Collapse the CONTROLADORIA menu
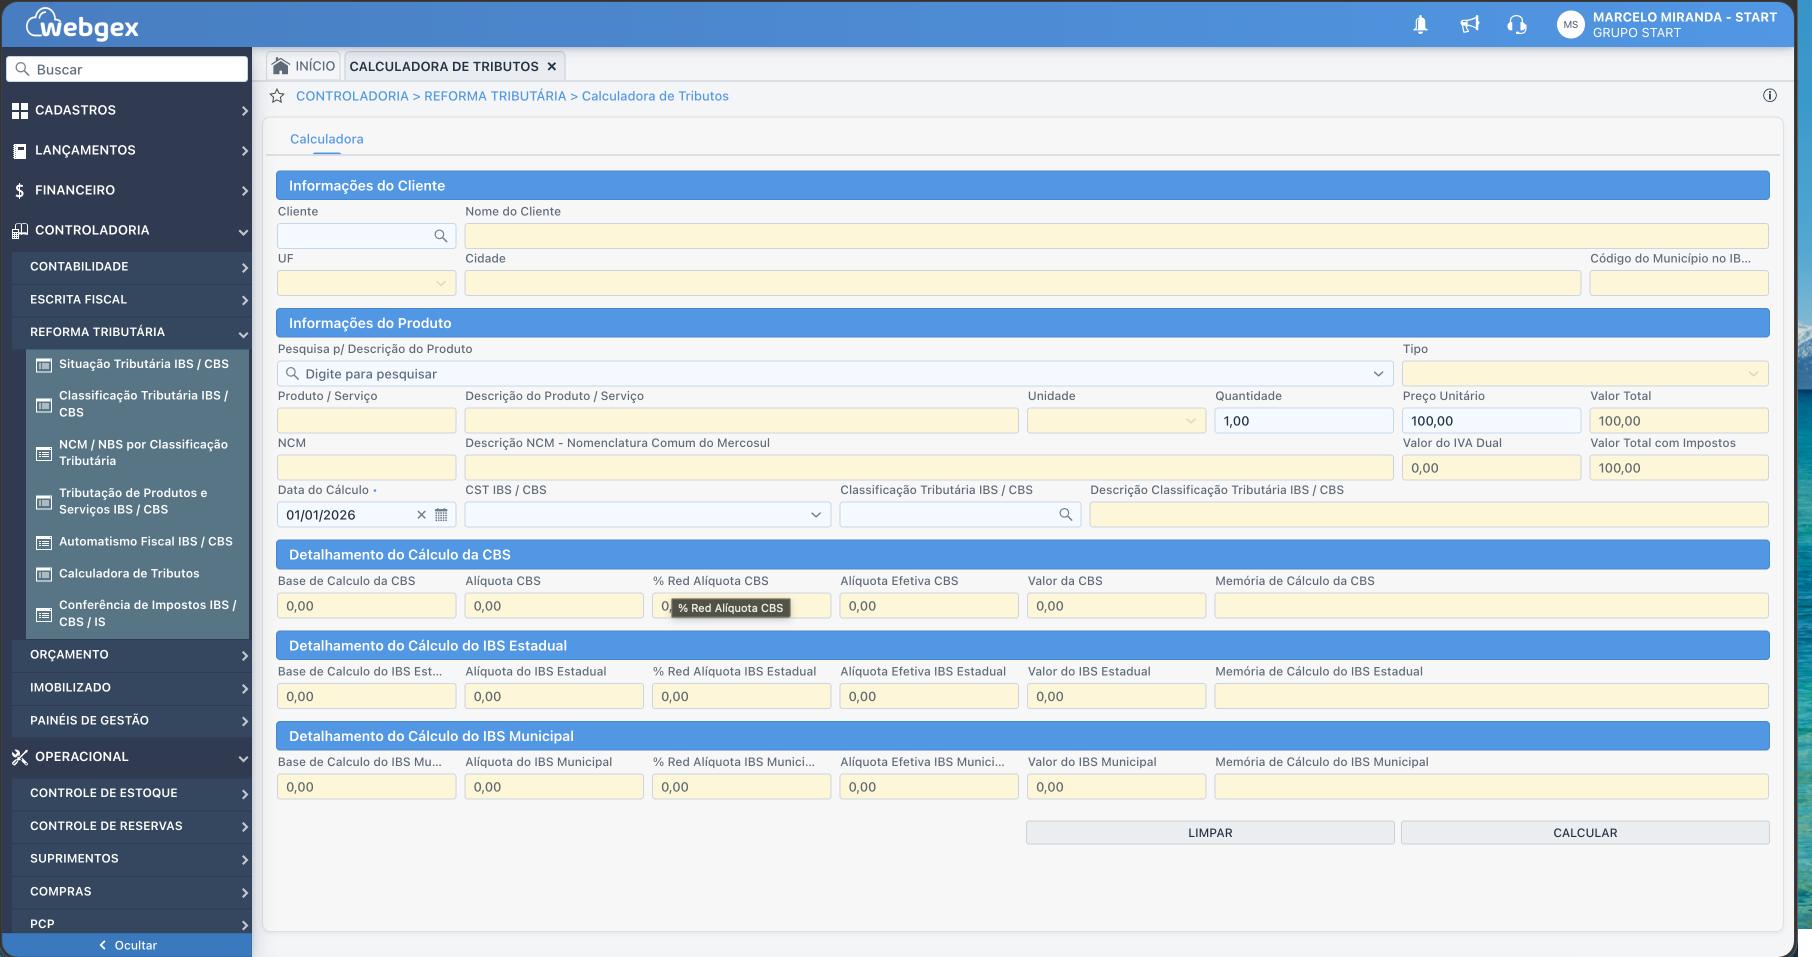 point(128,230)
